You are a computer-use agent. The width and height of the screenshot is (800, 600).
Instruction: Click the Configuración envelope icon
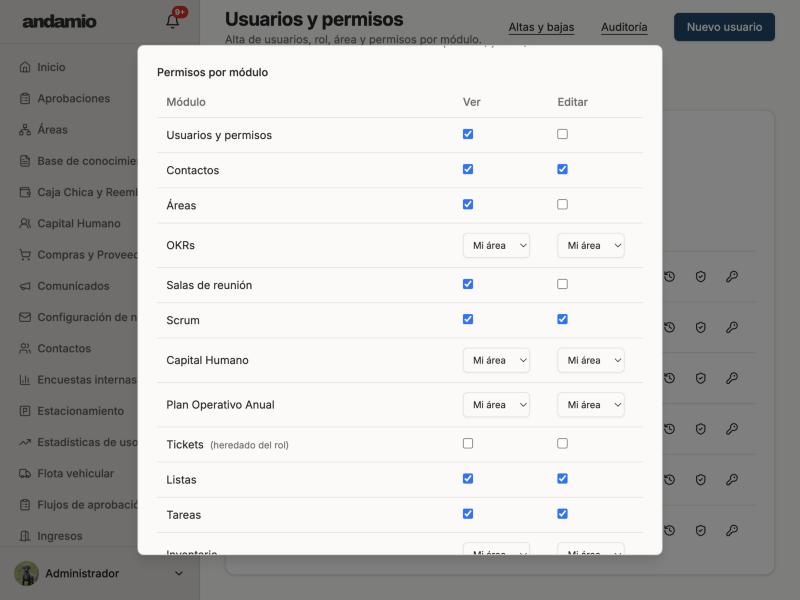click(x=24, y=317)
